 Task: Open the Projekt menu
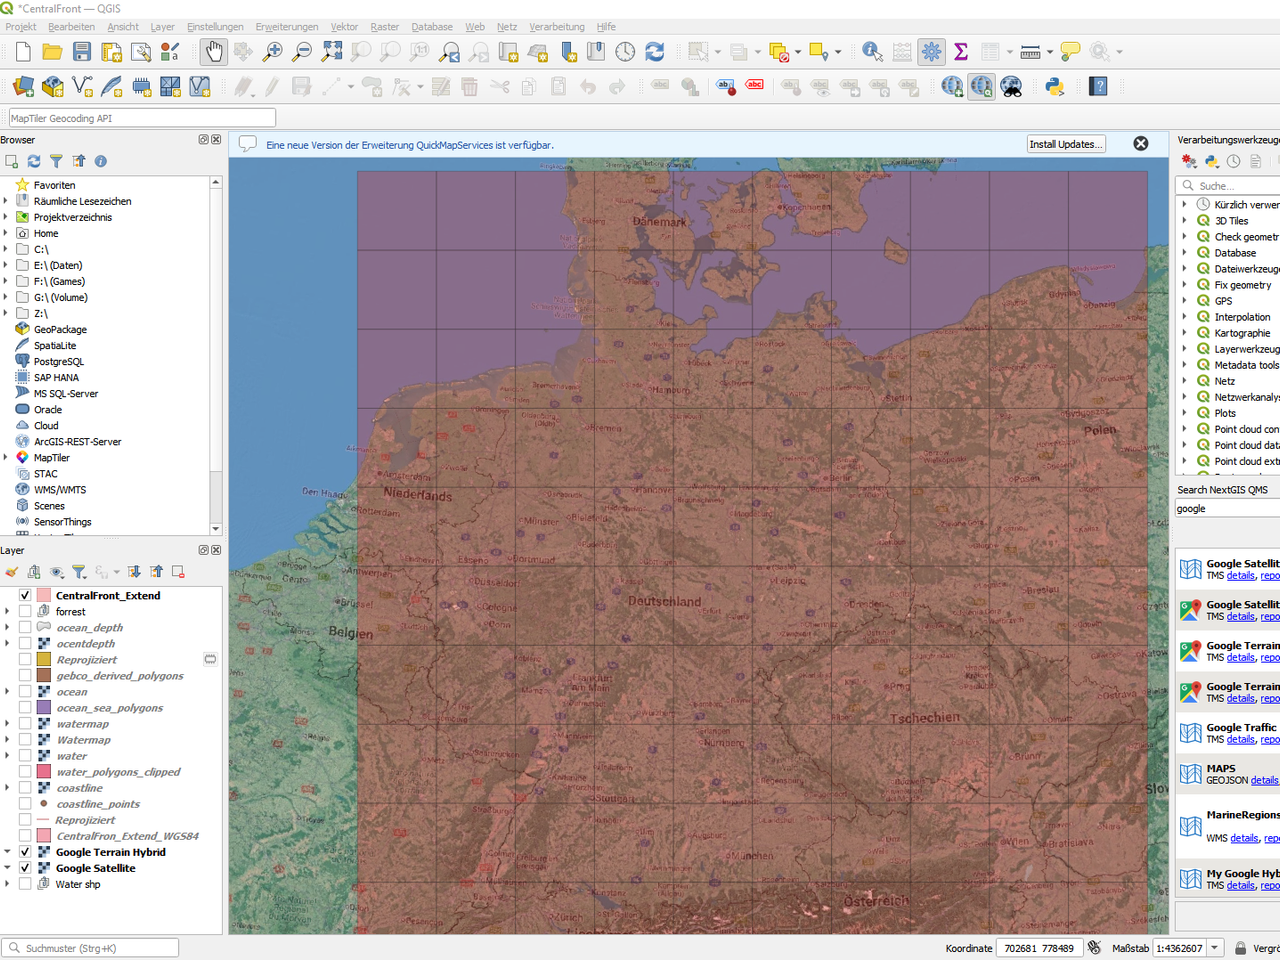pos(21,27)
